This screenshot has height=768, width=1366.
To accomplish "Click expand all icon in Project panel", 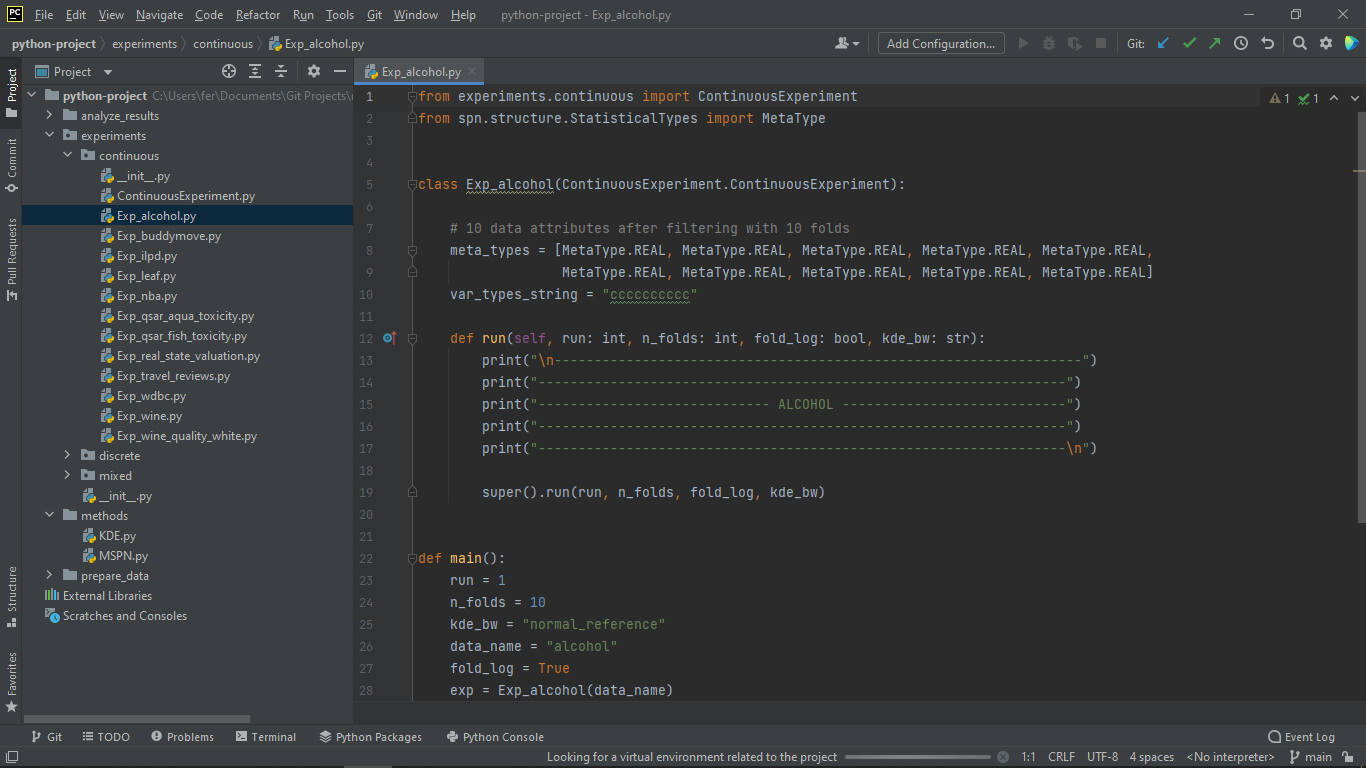I will click(x=255, y=71).
